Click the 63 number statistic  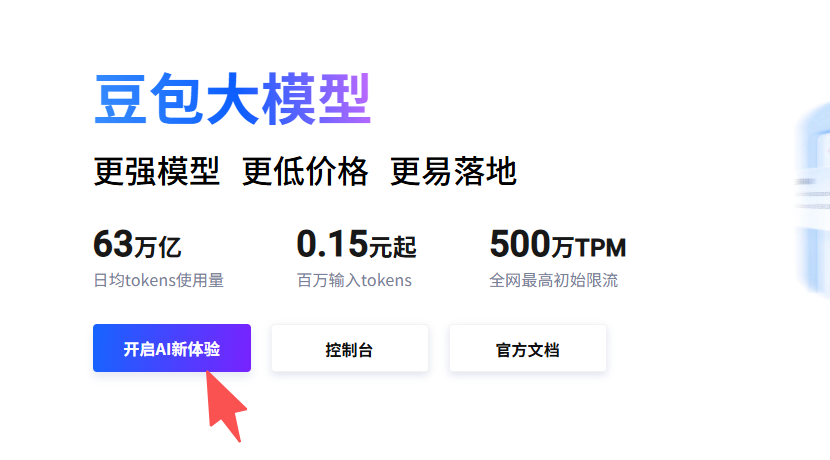[x=113, y=244]
